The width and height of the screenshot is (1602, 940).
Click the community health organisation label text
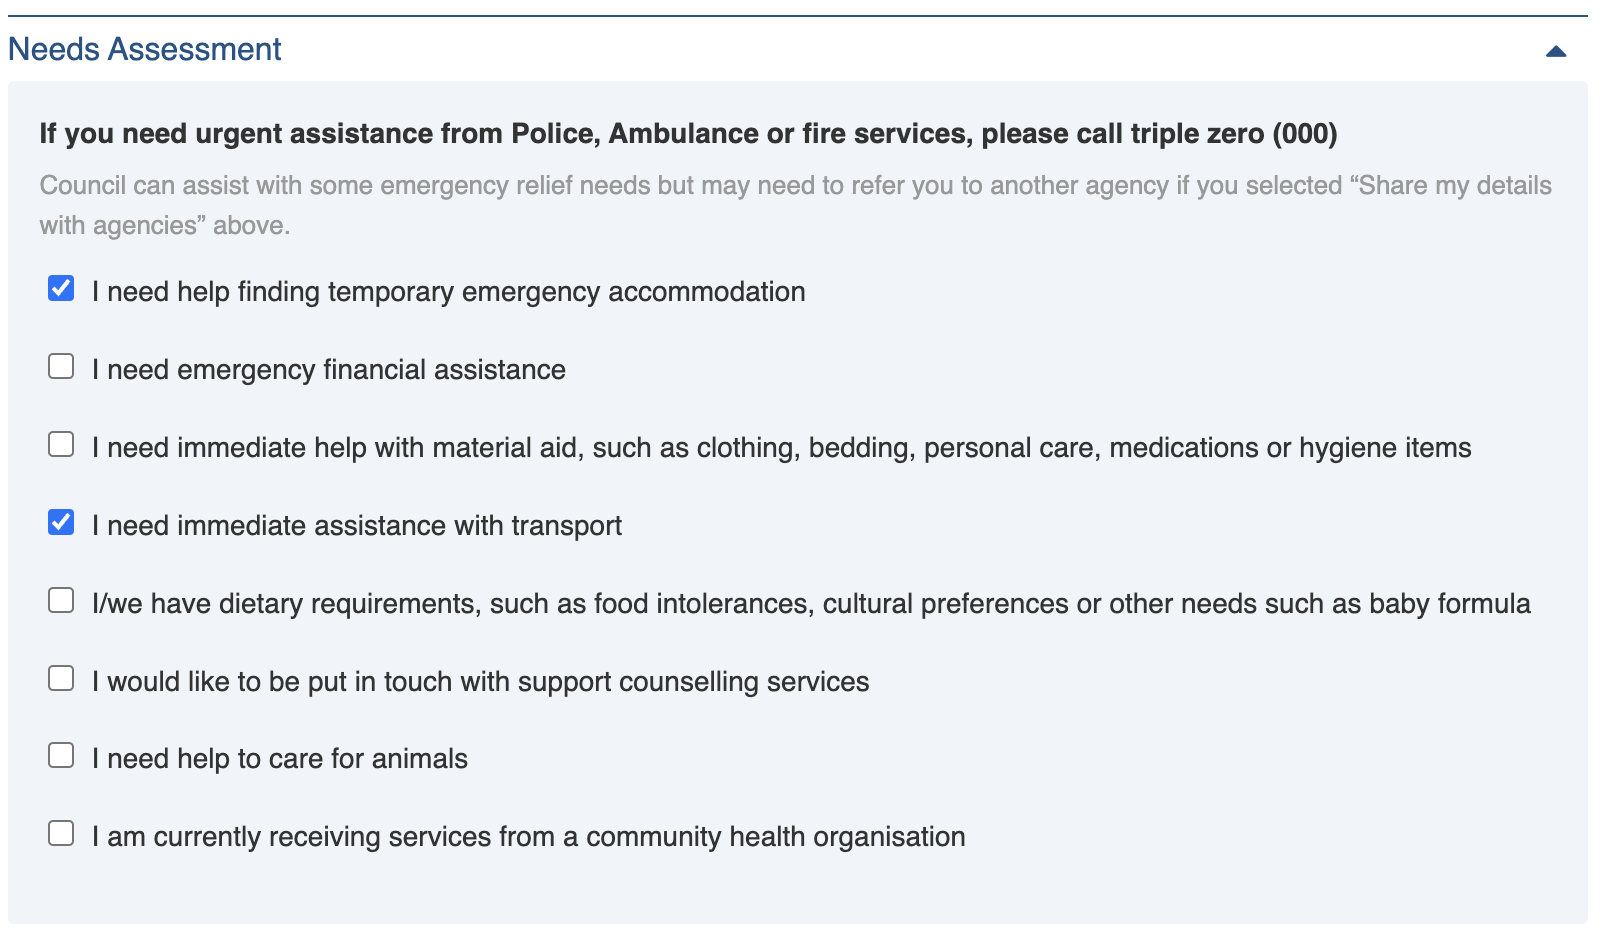(528, 837)
